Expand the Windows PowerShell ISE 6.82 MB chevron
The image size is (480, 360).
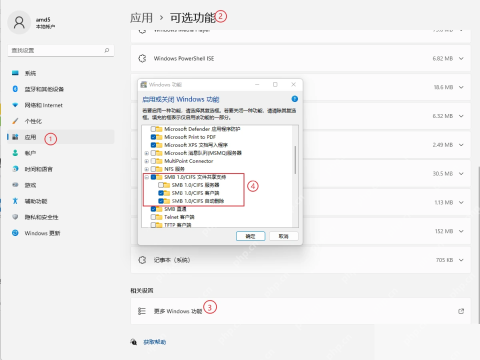click(x=461, y=58)
